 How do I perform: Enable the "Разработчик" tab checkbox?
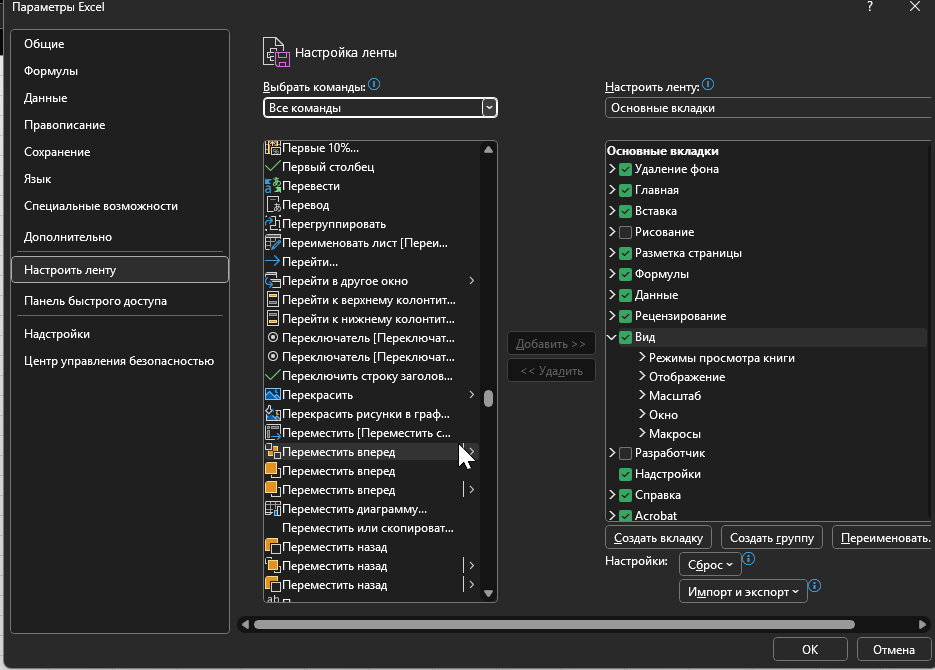point(626,454)
